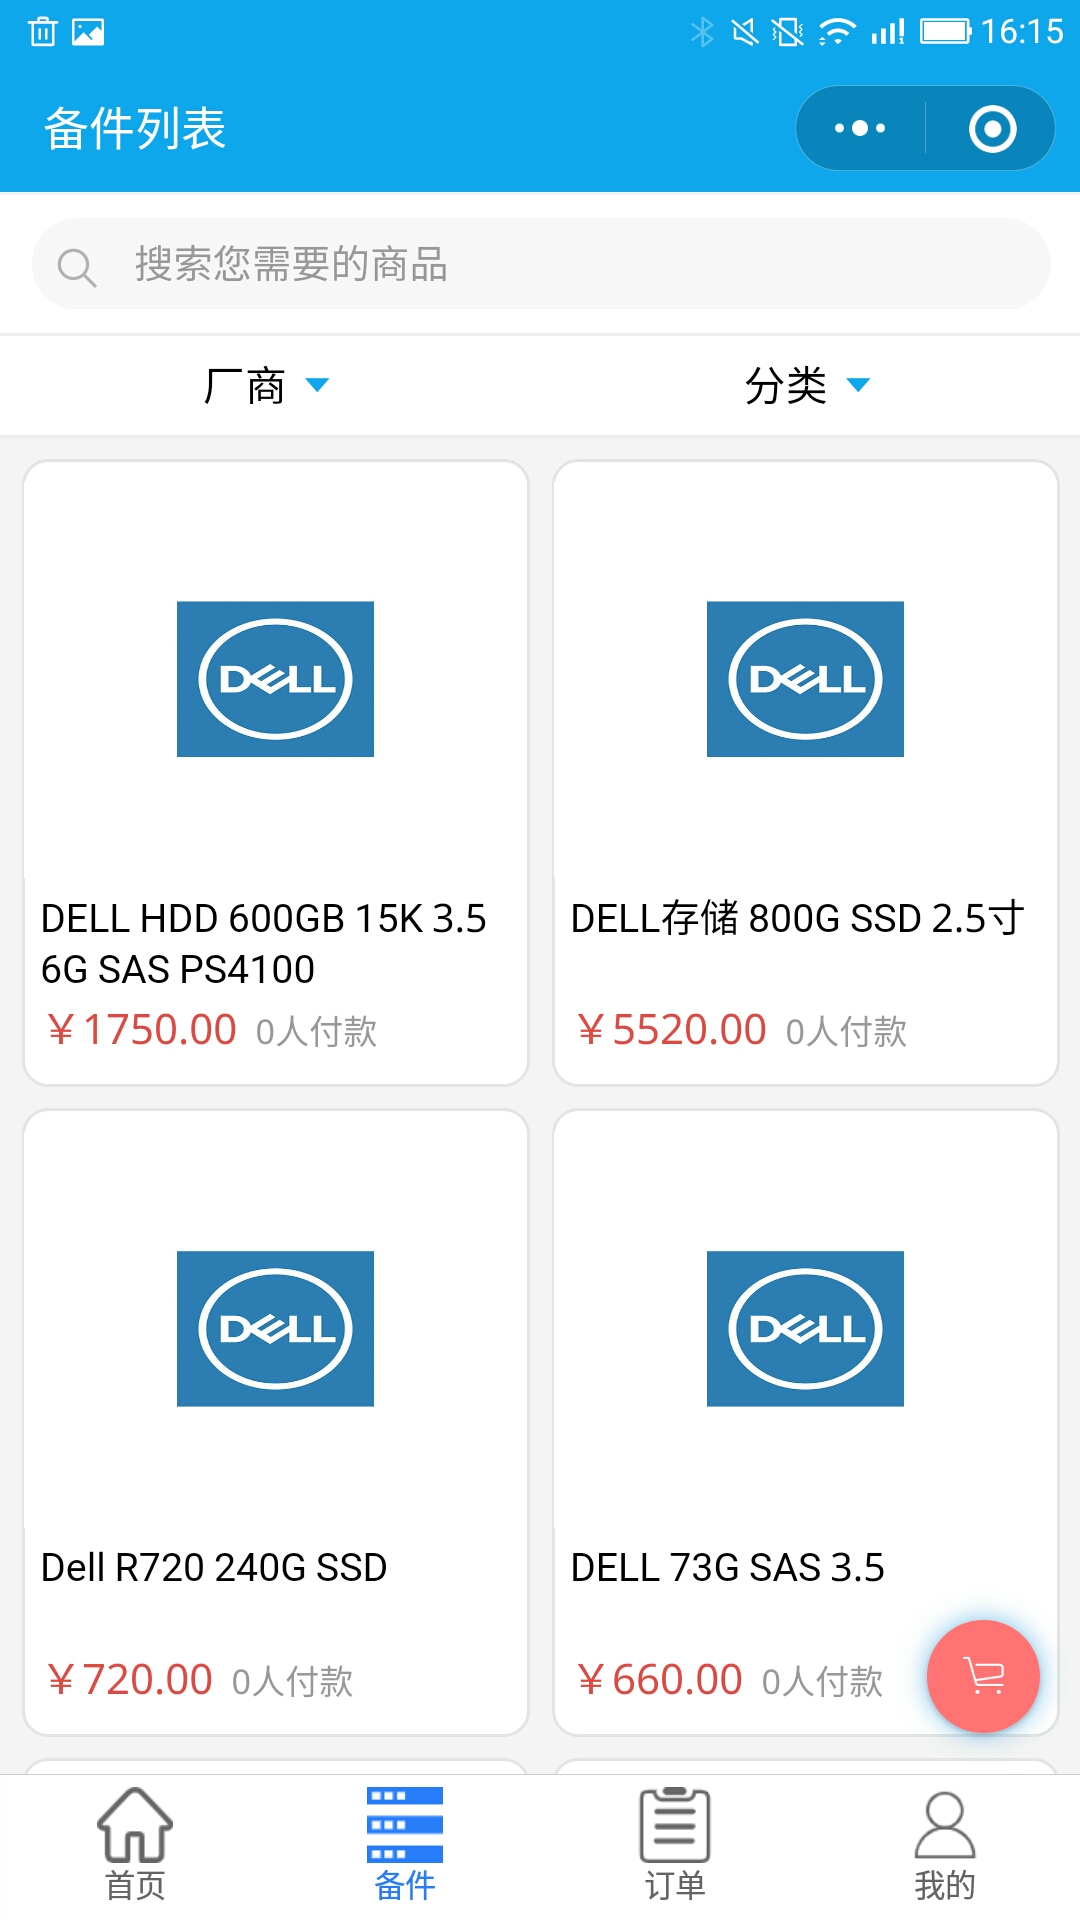Tap the Dell logo image for DELL 73G SAS
Viewport: 1080px width, 1920px height.
[805, 1328]
